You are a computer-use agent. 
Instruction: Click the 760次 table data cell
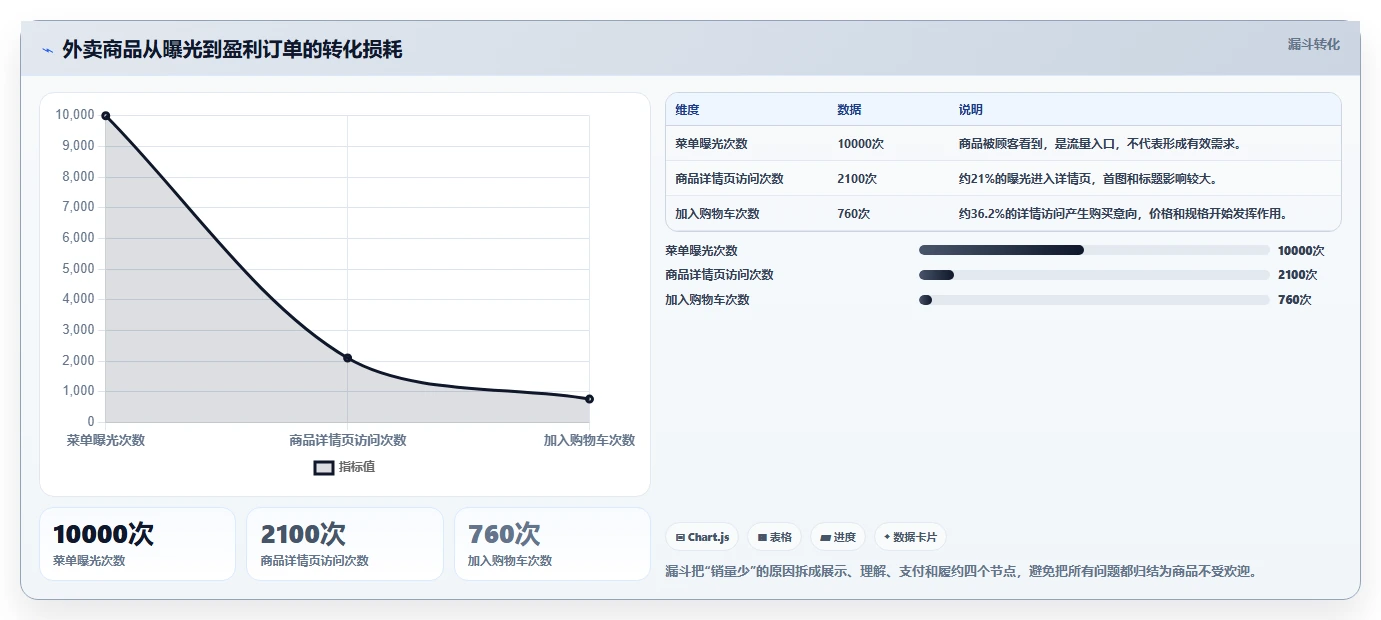pos(853,214)
